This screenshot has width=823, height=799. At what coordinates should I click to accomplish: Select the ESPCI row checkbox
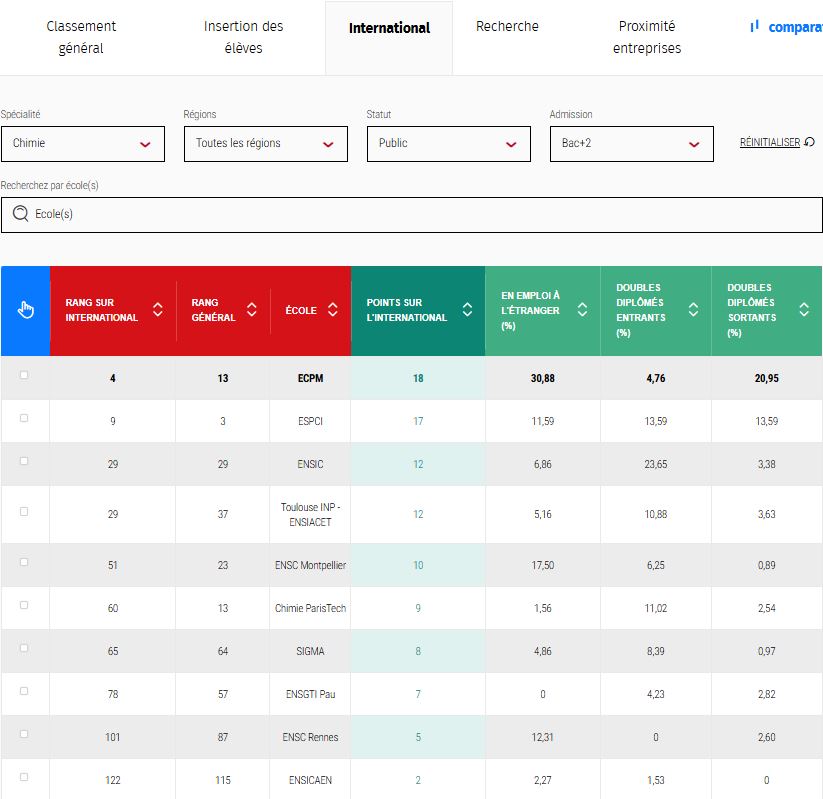click(x=24, y=418)
